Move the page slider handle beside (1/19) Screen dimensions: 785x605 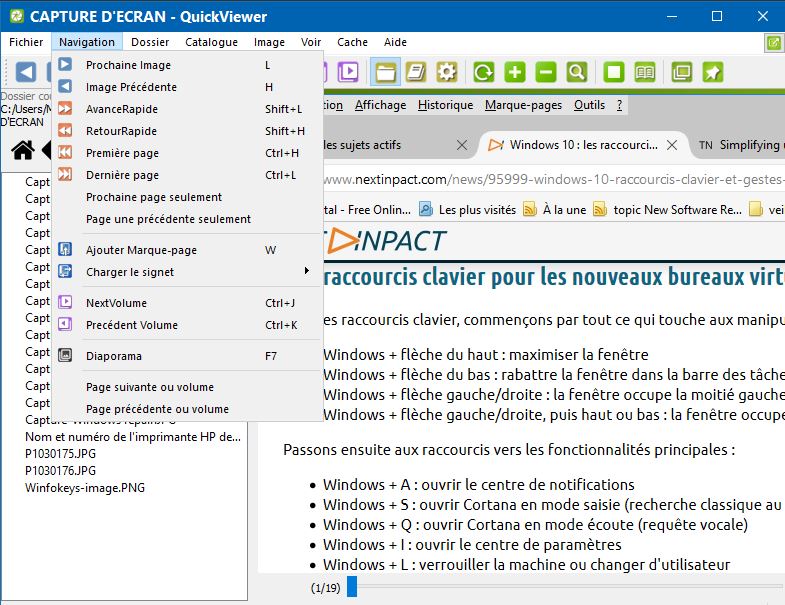[x=352, y=586]
